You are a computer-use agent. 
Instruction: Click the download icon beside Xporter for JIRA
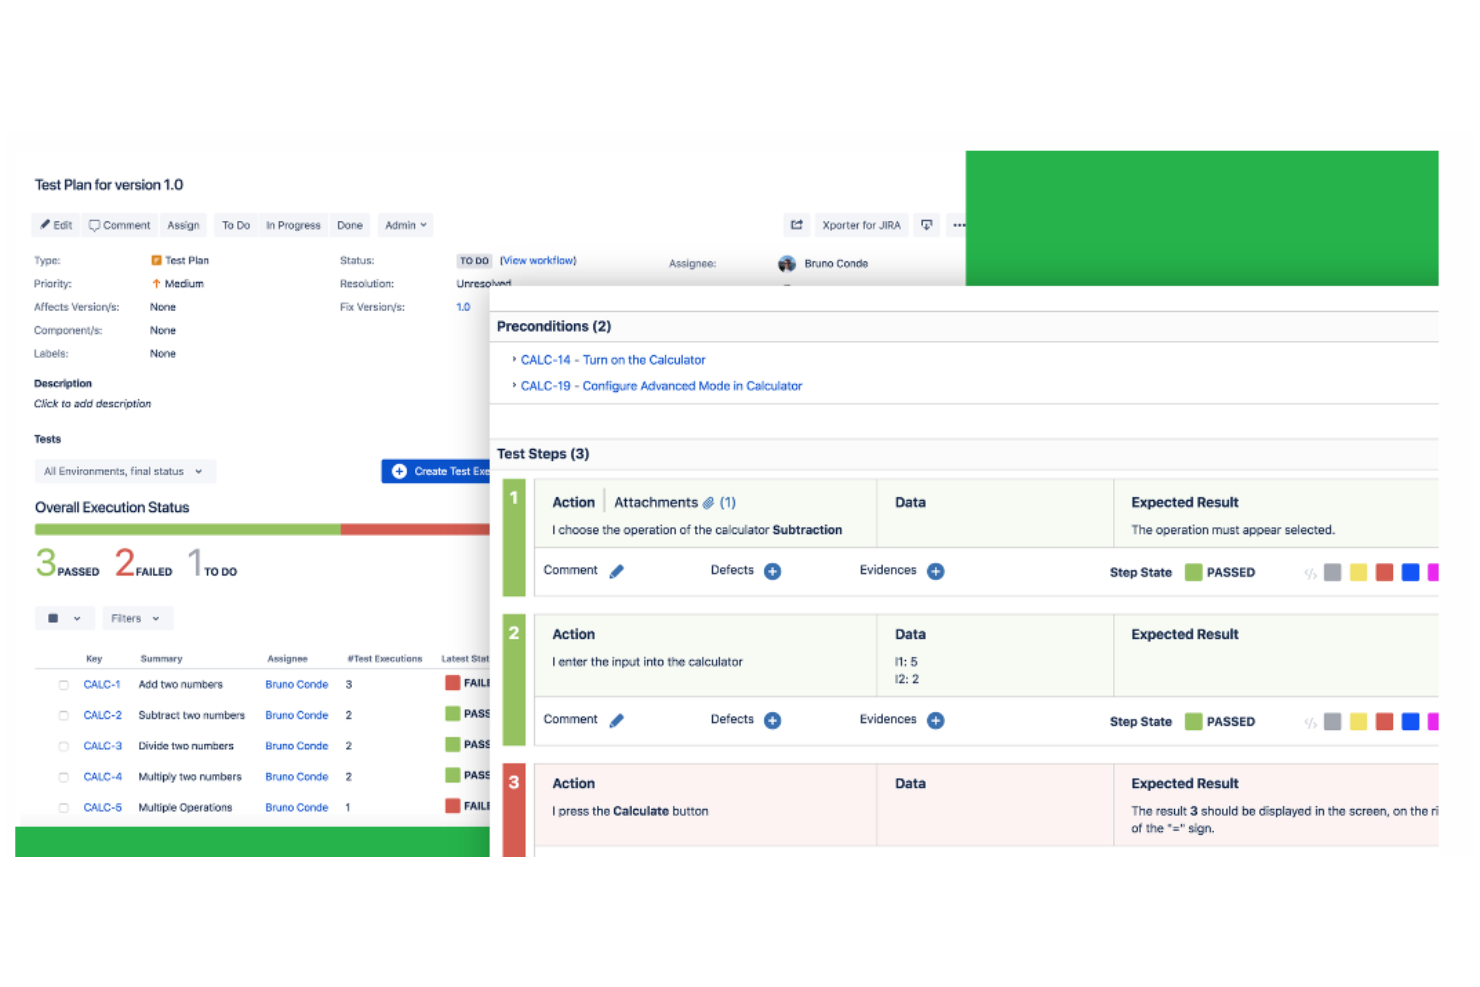tap(927, 225)
